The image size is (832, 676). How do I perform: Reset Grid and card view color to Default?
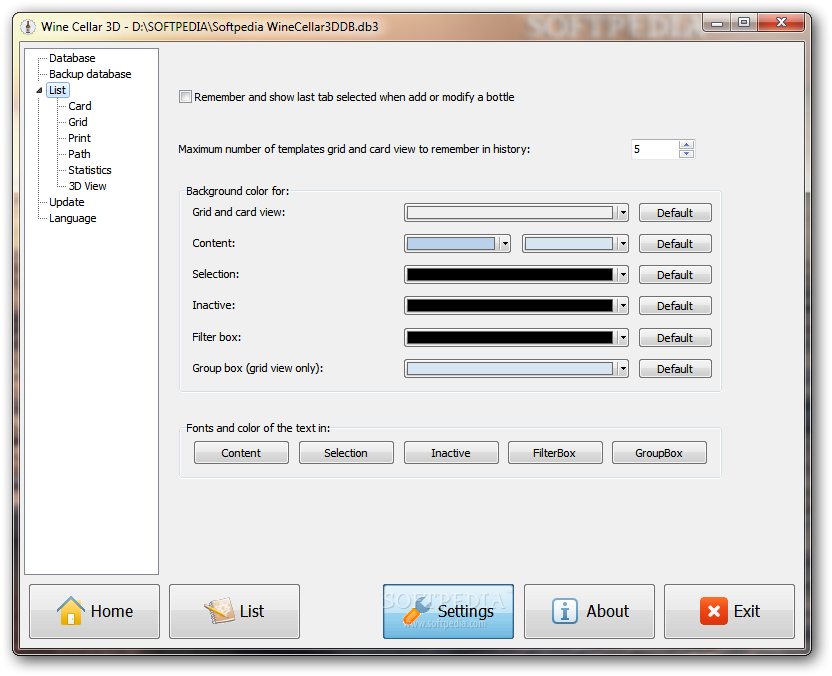[675, 213]
